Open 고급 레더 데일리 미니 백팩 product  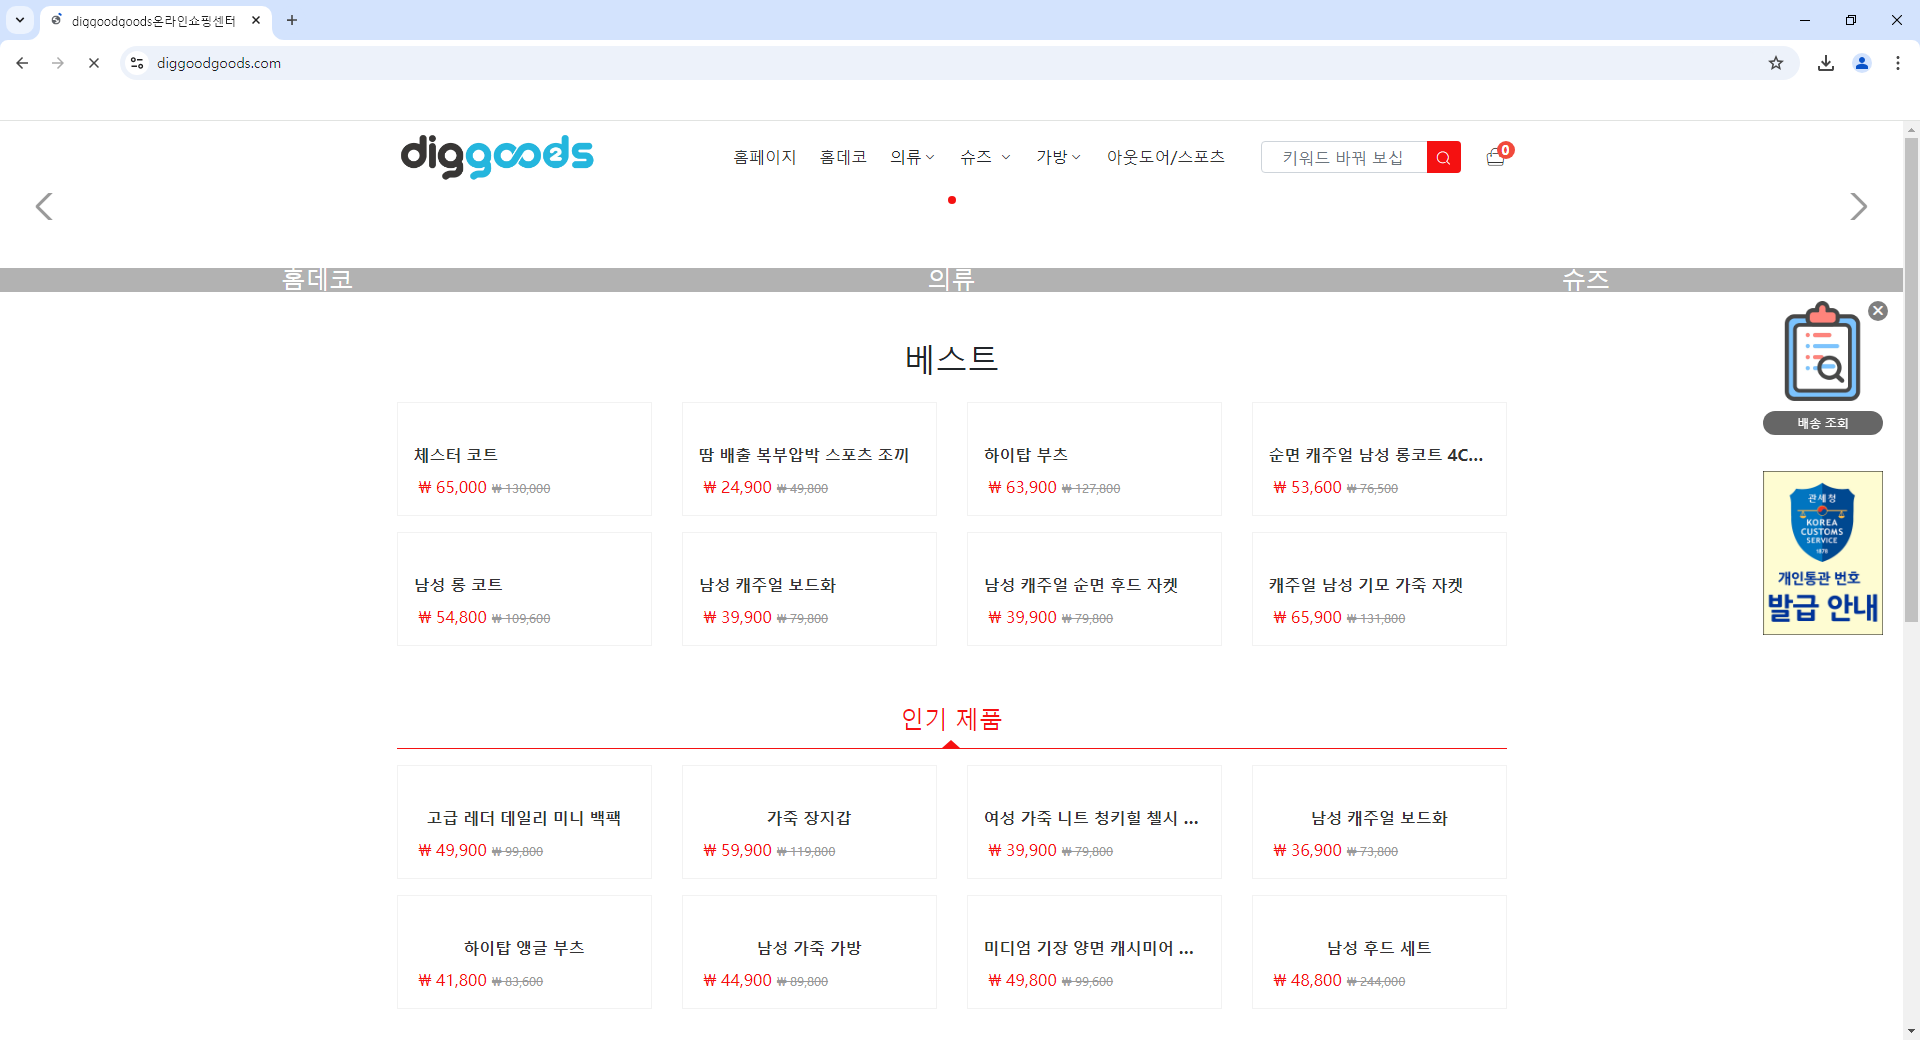[x=524, y=818]
